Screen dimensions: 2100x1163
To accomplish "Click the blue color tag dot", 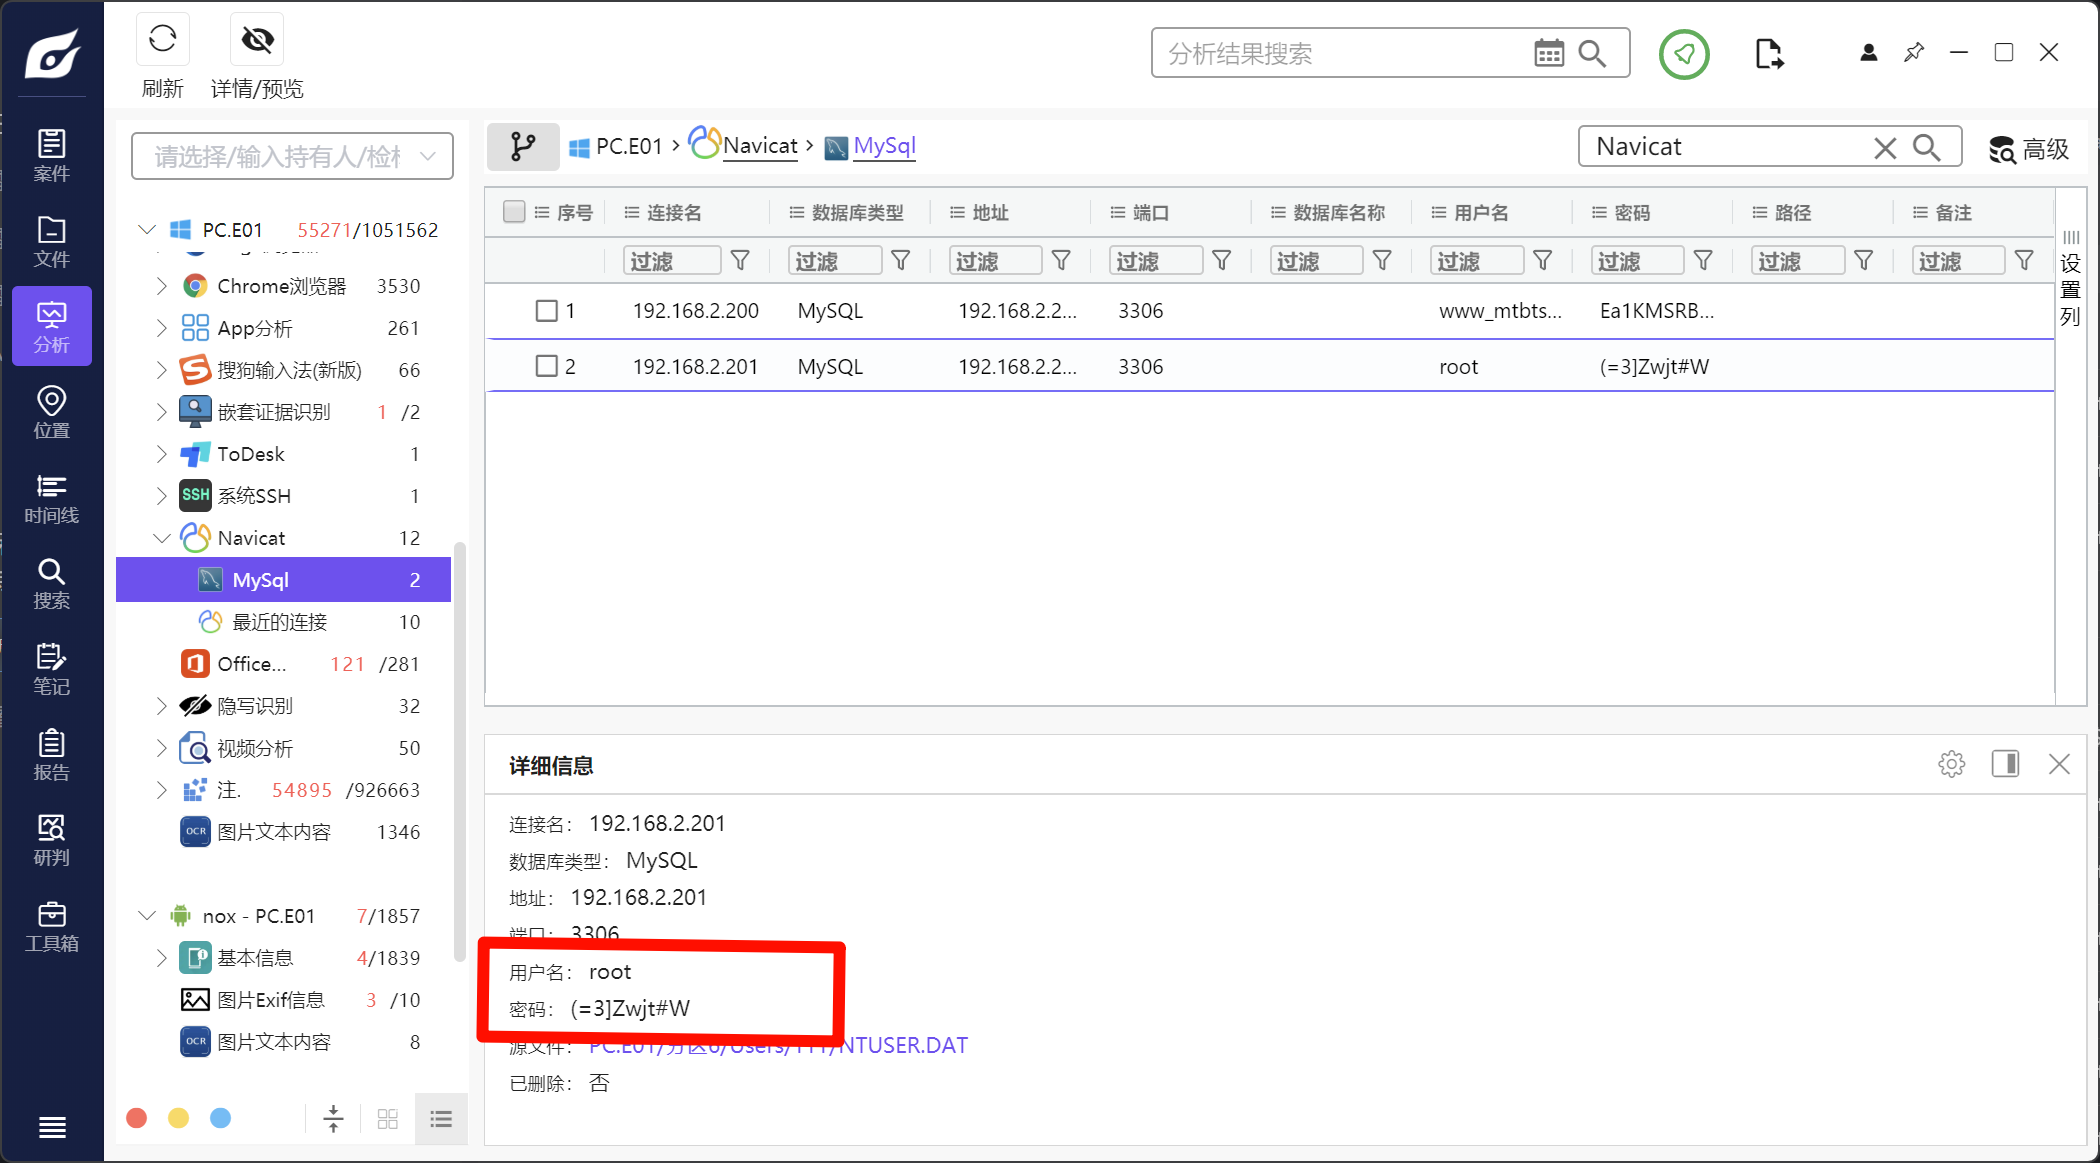I will [x=221, y=1118].
